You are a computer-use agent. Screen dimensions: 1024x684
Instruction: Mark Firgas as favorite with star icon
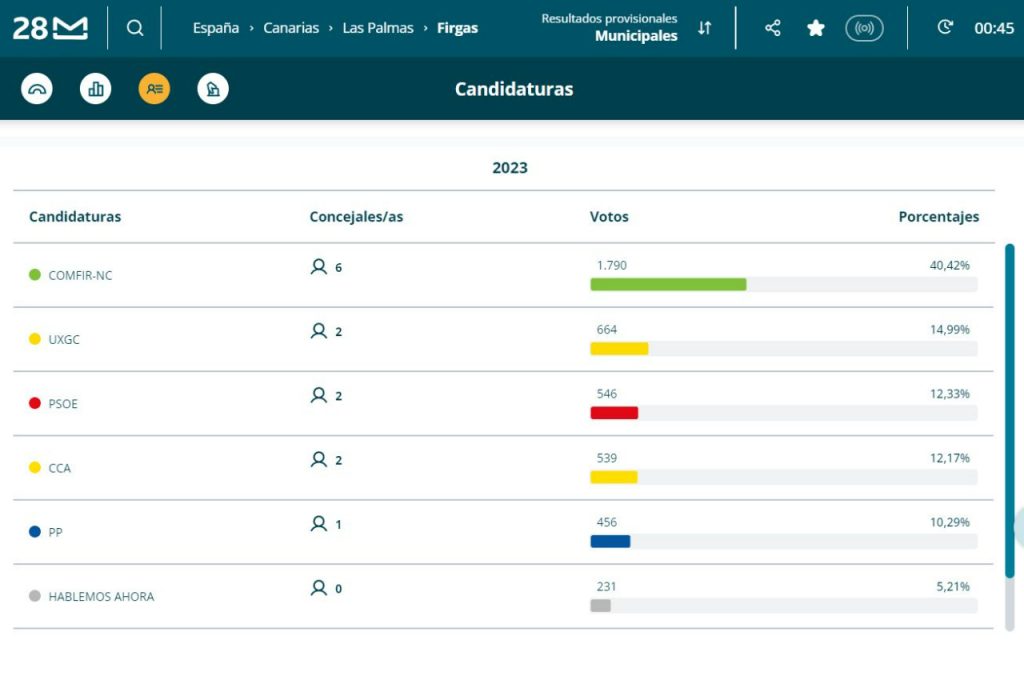point(816,28)
